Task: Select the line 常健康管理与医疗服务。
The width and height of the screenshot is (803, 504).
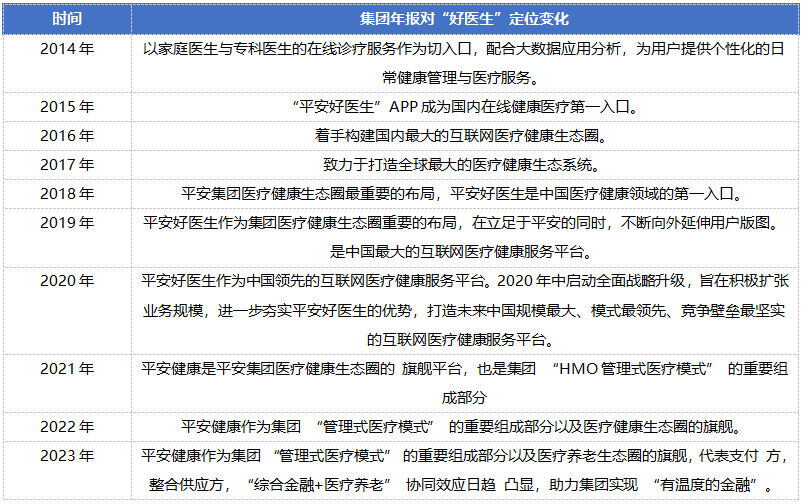Action: (461, 78)
